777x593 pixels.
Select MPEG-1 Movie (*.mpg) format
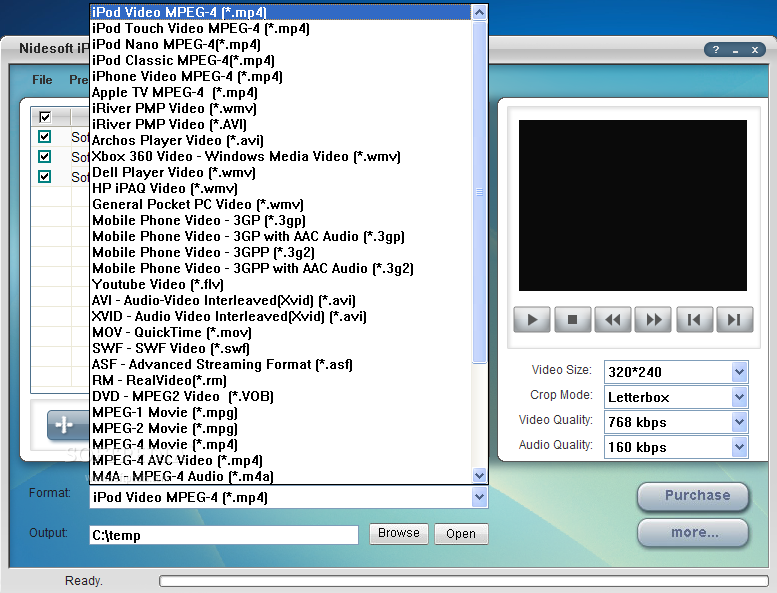coord(281,412)
